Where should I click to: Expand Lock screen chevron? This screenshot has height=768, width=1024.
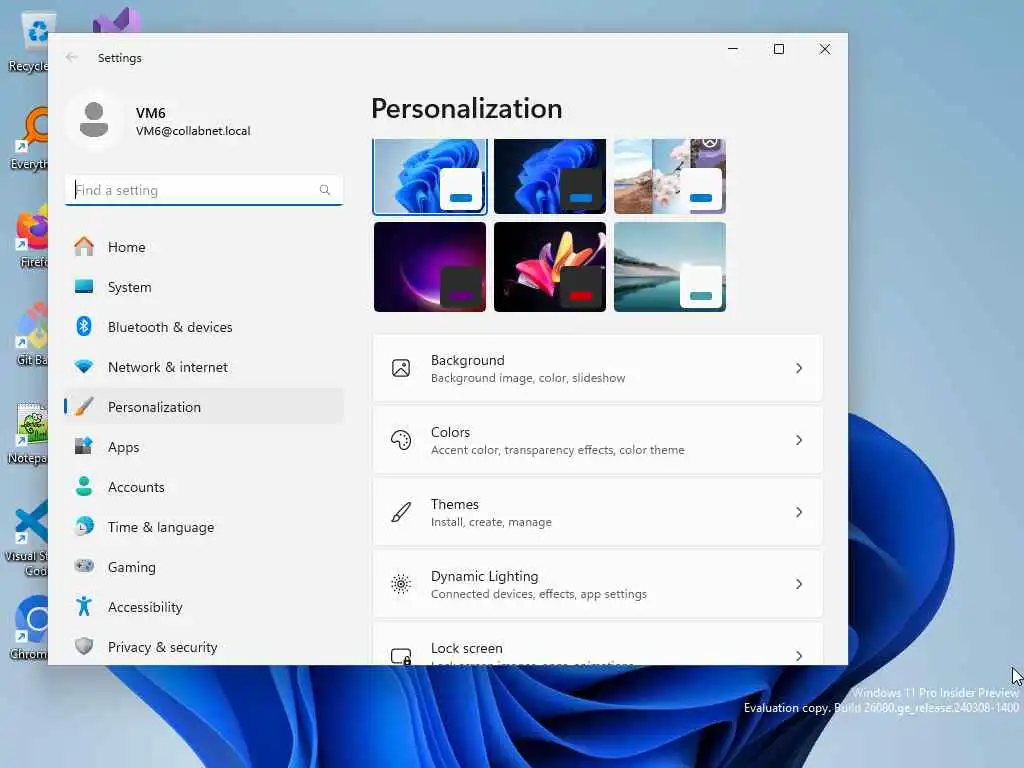tap(799, 656)
